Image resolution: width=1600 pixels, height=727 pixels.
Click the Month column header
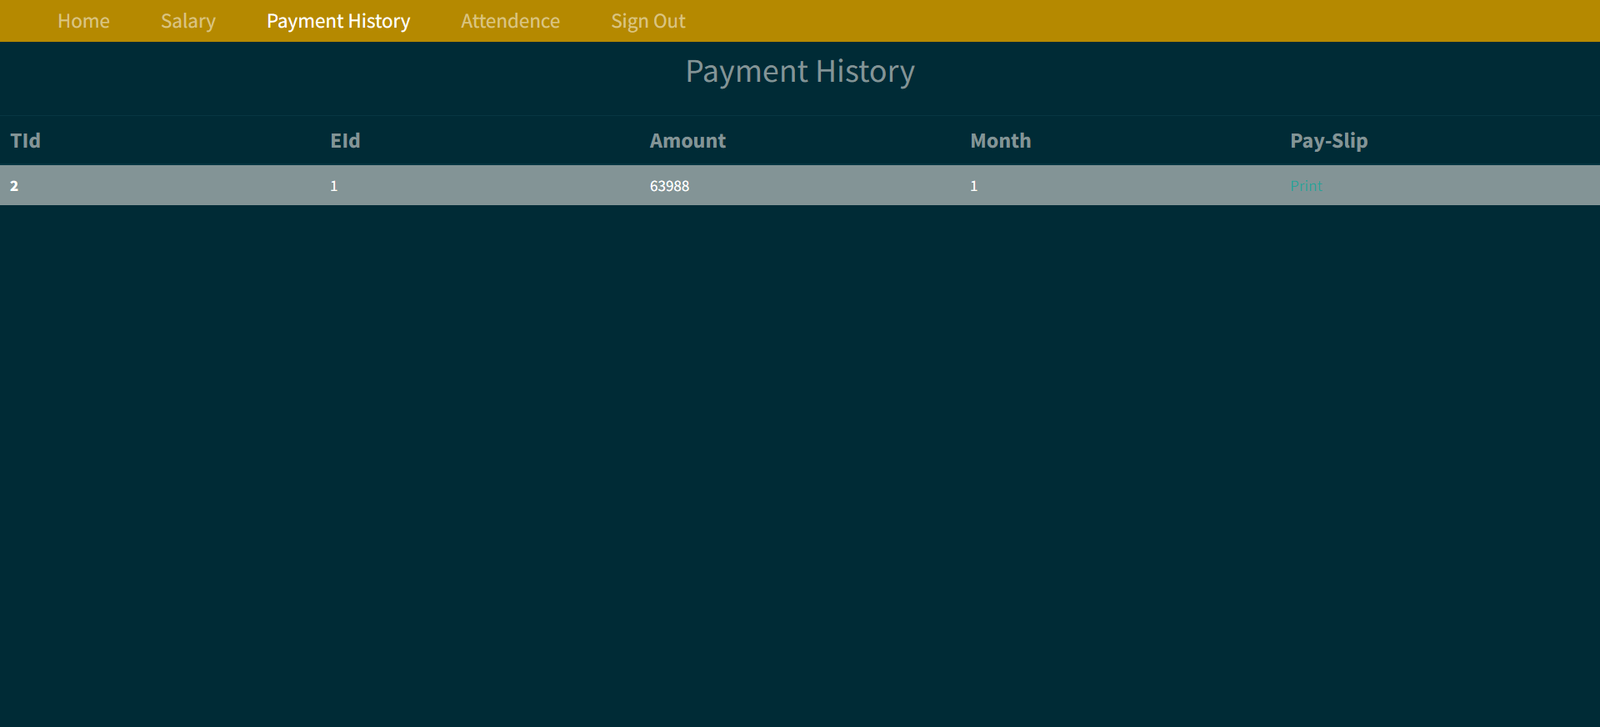[x=1000, y=141]
